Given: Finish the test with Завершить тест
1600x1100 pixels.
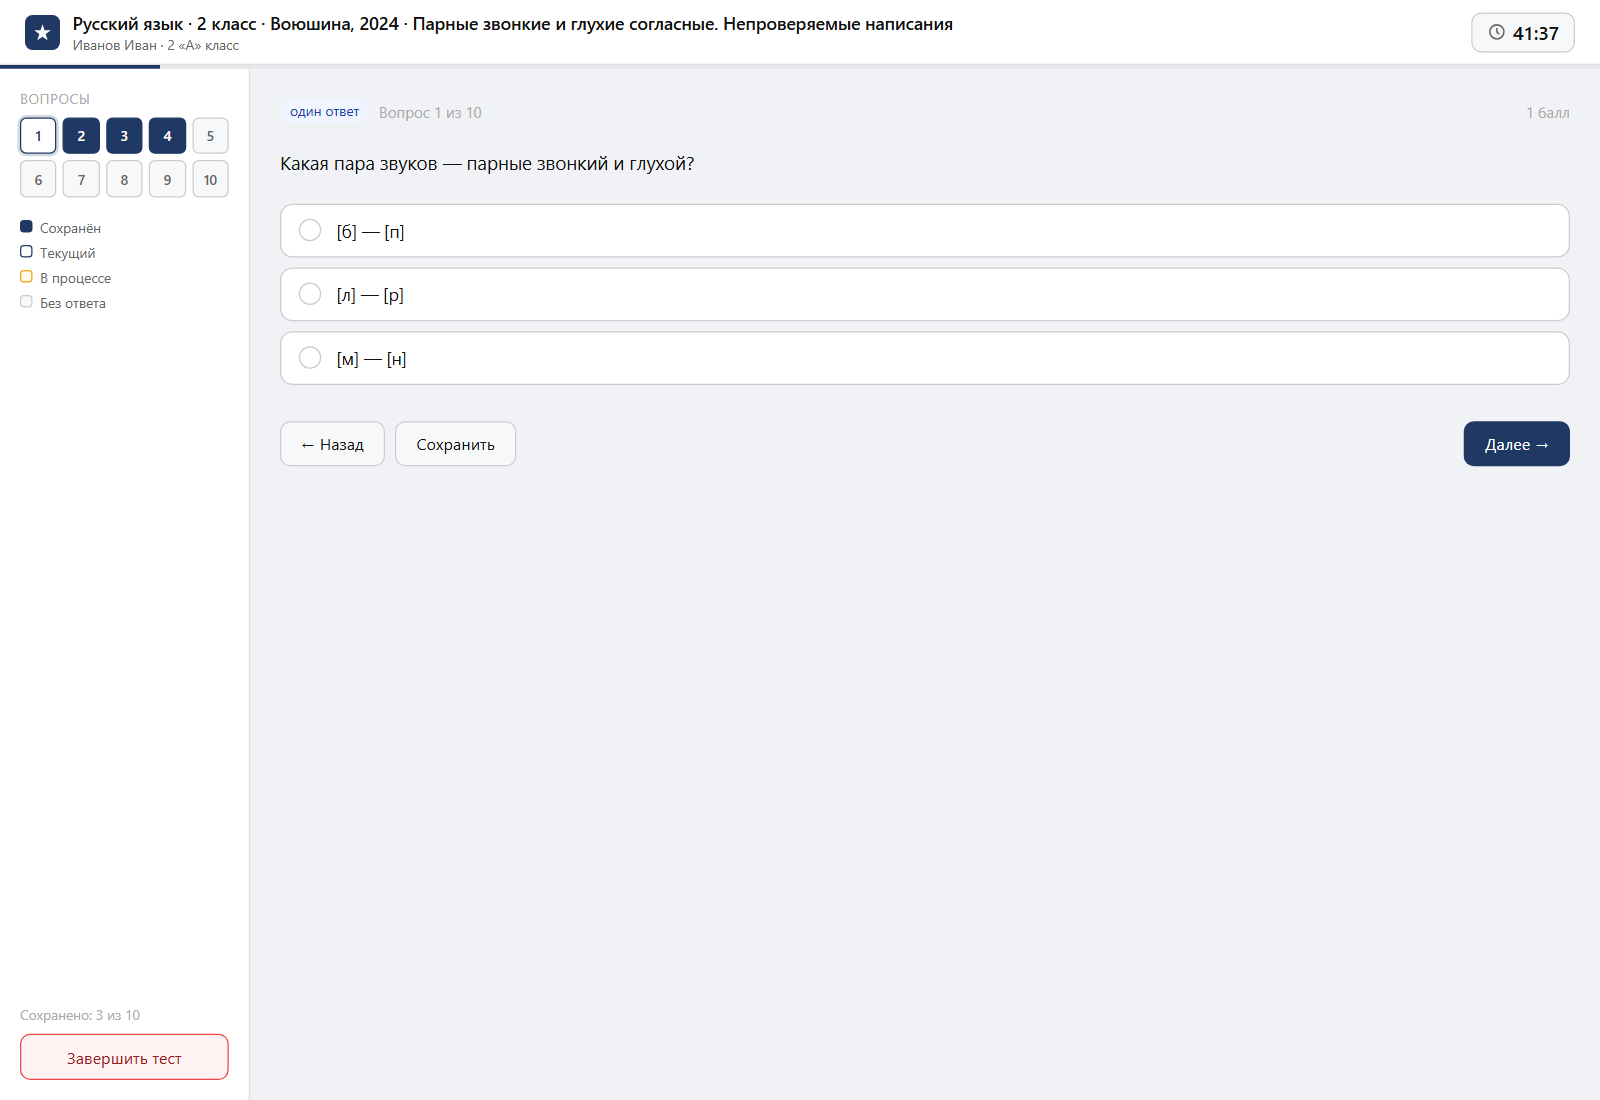Looking at the screenshot, I should pyautogui.click(x=124, y=1057).
